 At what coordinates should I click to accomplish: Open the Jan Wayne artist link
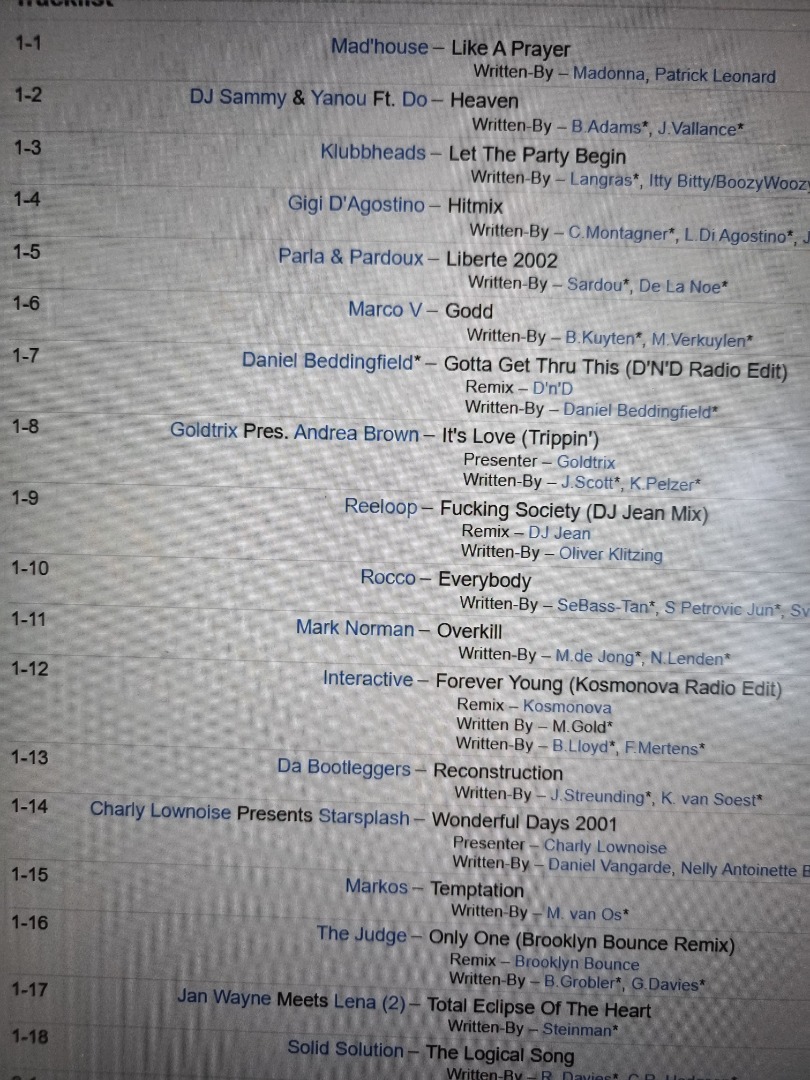[x=224, y=997]
